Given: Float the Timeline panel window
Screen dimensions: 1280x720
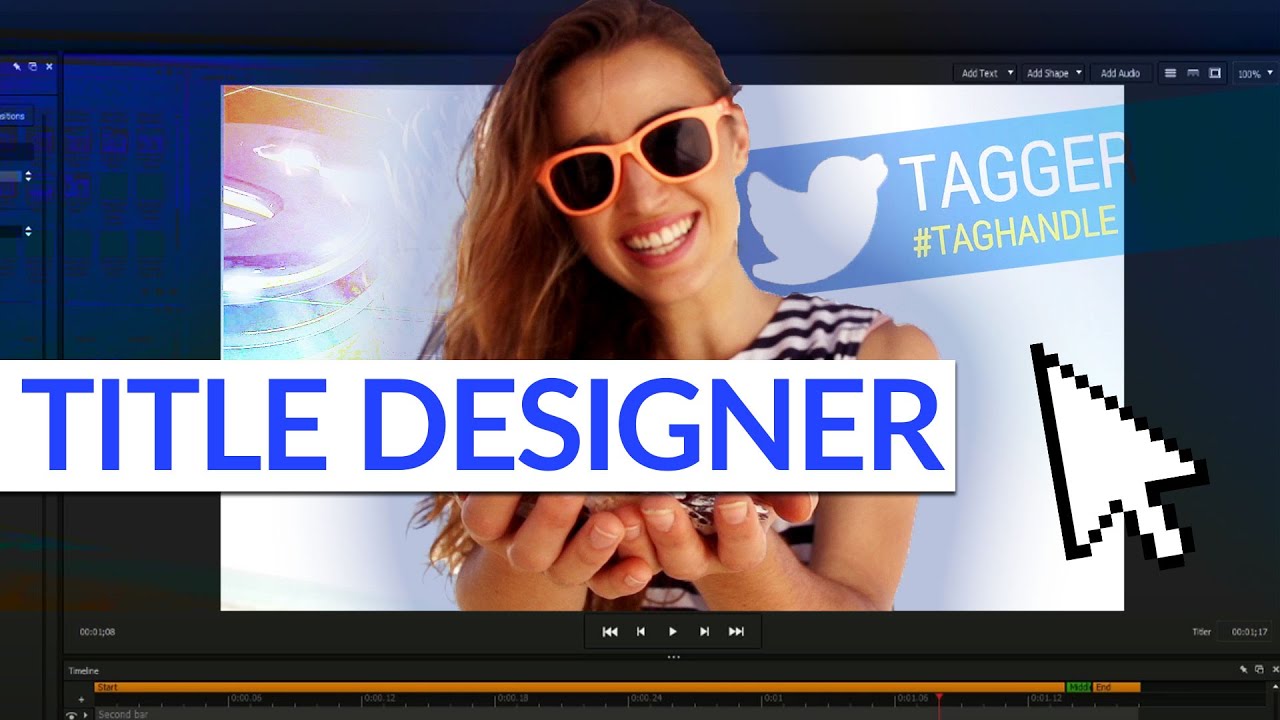Looking at the screenshot, I should 1258,669.
